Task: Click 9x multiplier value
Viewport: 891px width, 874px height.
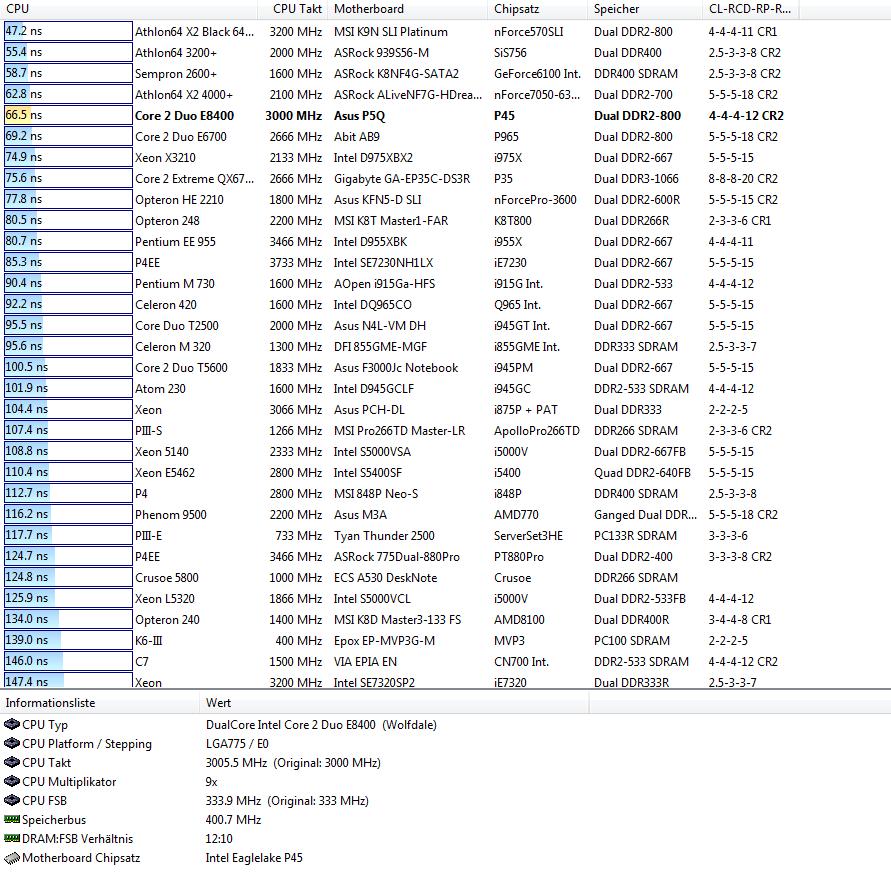Action: (211, 782)
